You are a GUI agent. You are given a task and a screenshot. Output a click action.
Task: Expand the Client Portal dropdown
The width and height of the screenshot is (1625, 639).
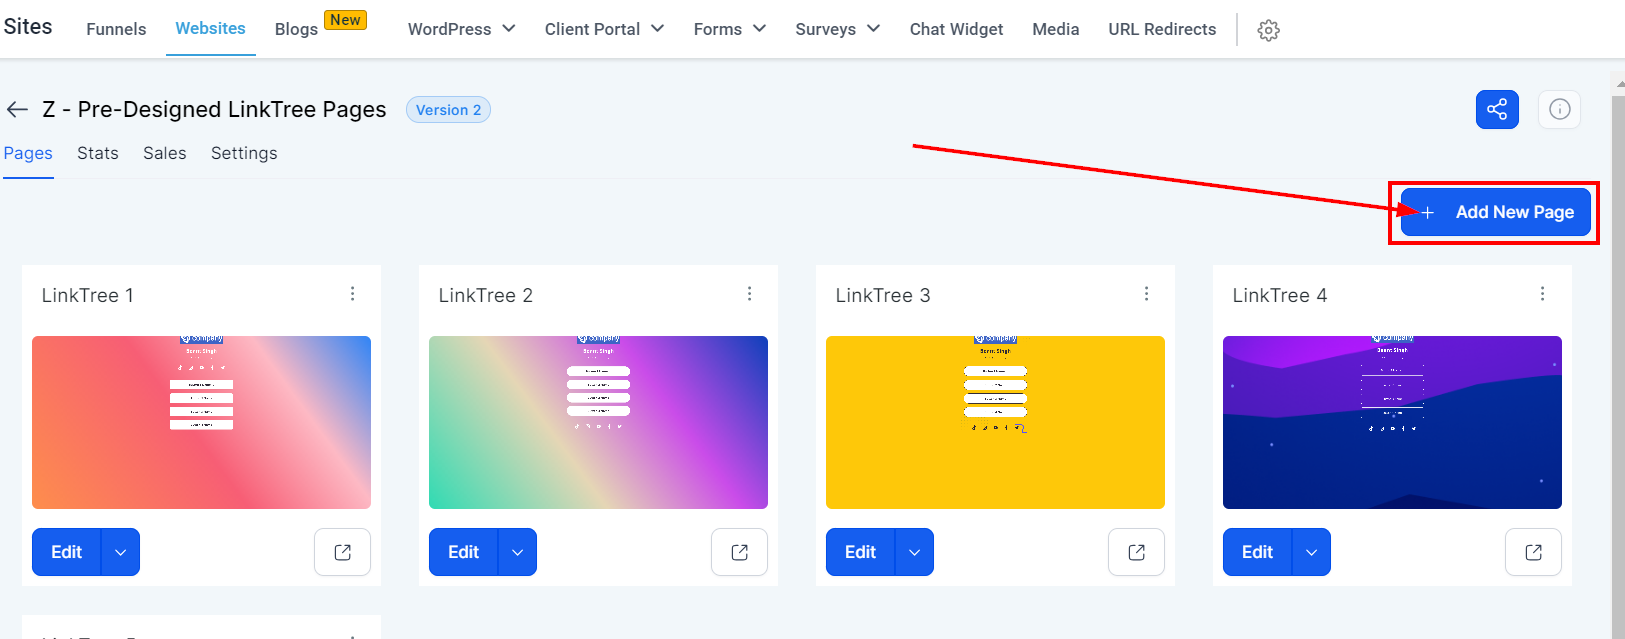tap(604, 29)
